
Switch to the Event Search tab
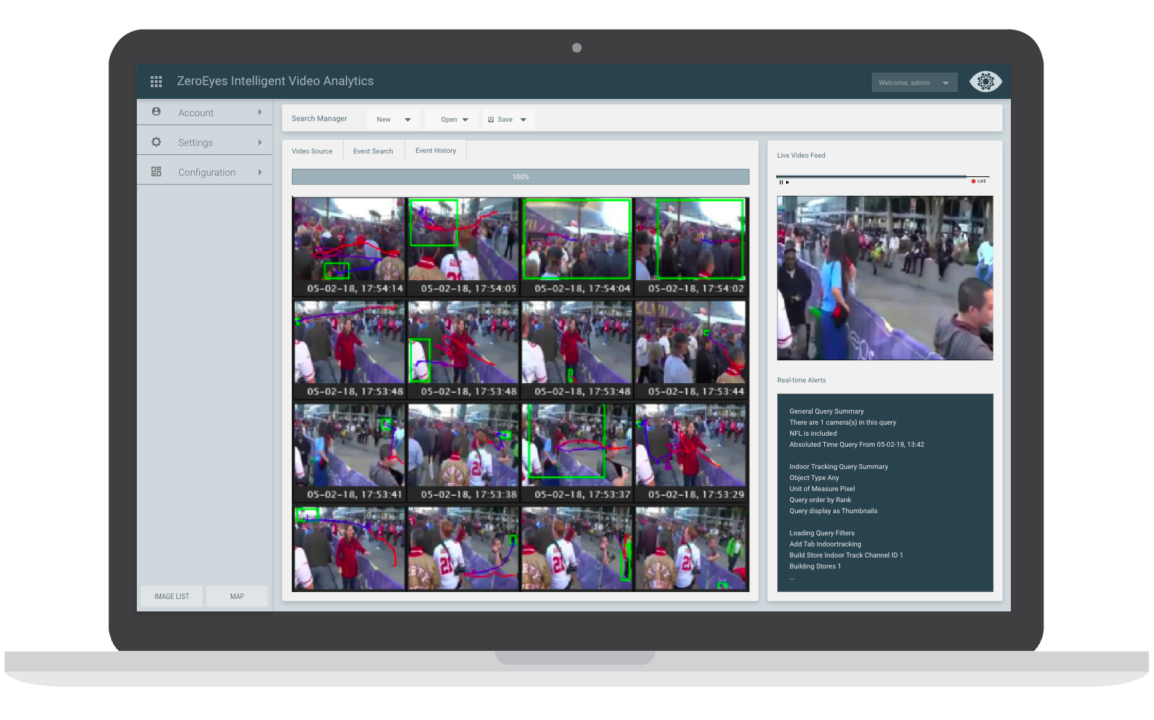click(373, 151)
